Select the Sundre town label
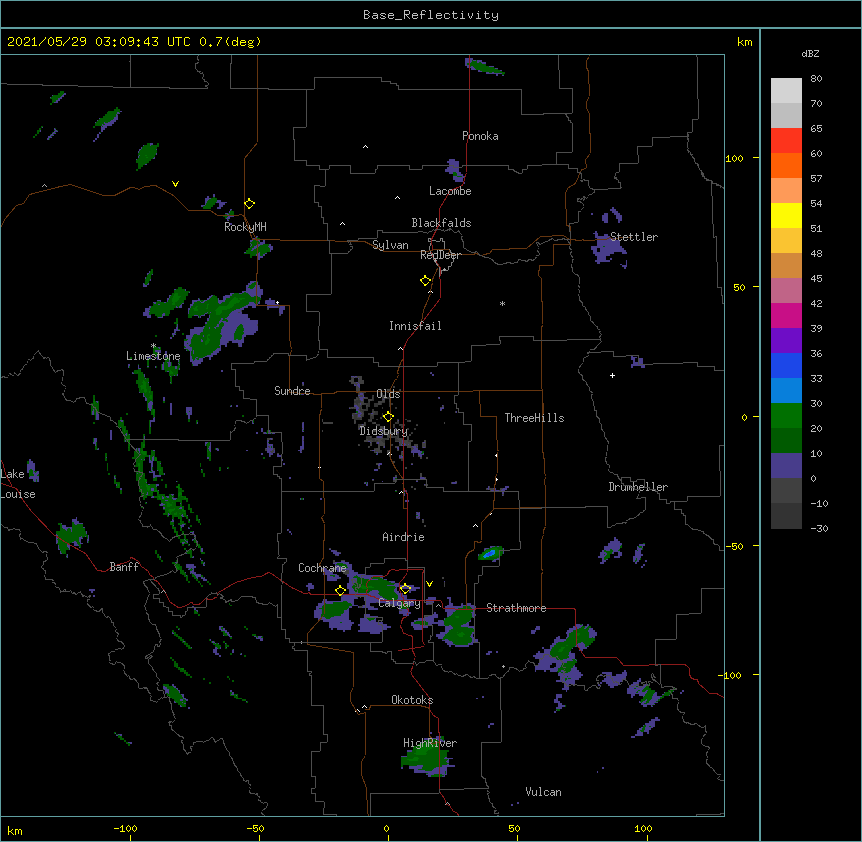Viewport: 862px width, 842px height. click(292, 391)
